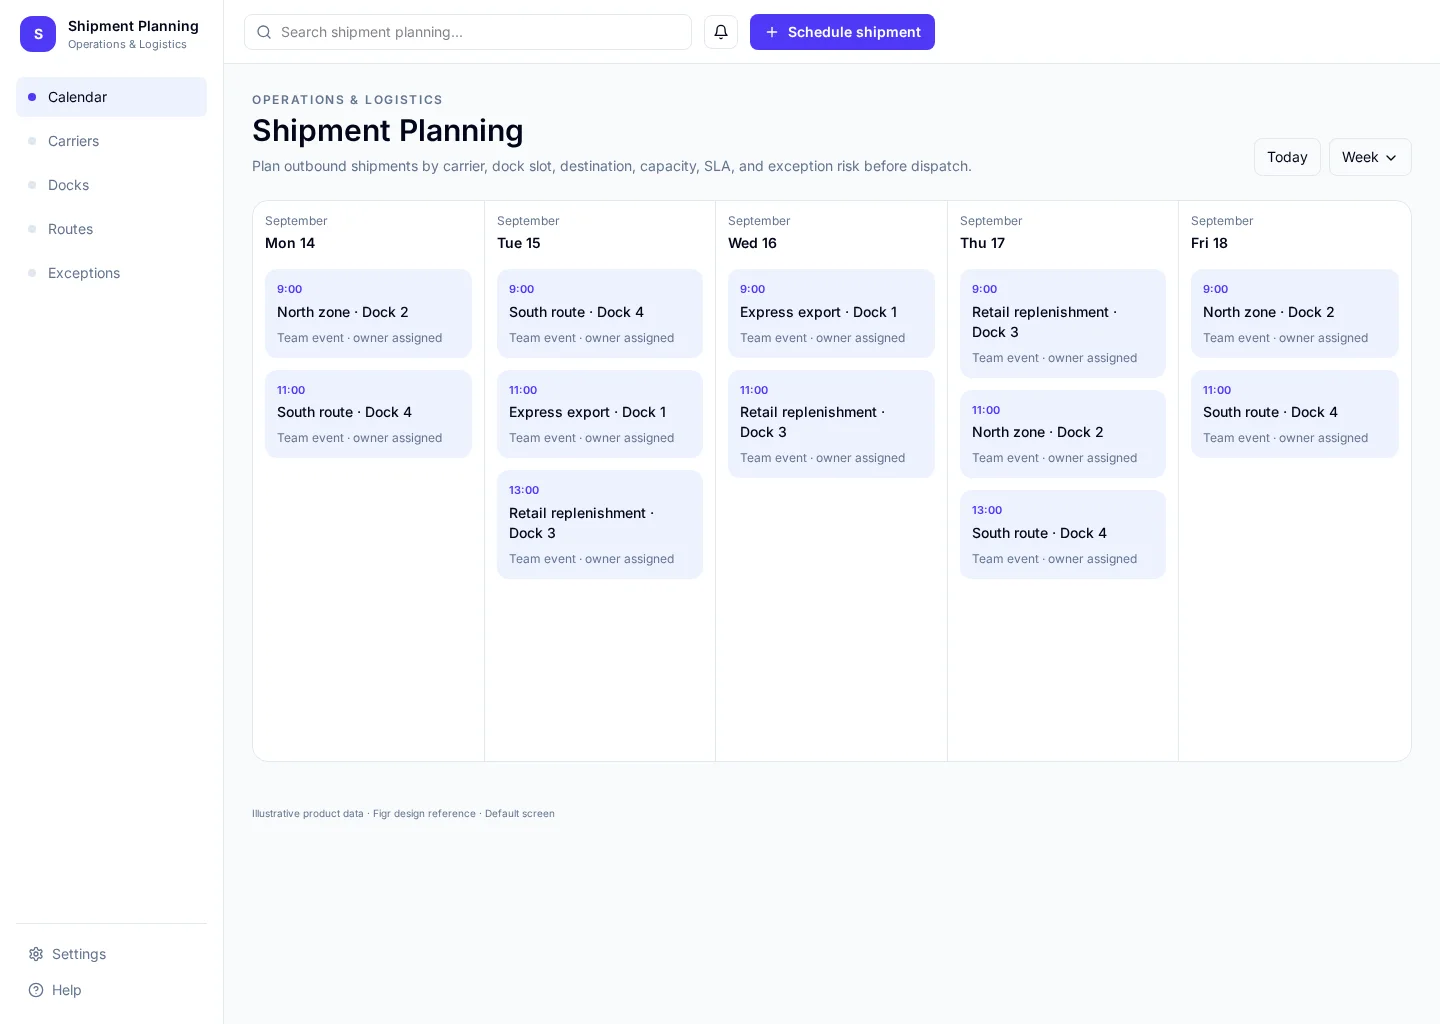Open Friday's 9:00 North zone Dock 2 event

pos(1295,313)
